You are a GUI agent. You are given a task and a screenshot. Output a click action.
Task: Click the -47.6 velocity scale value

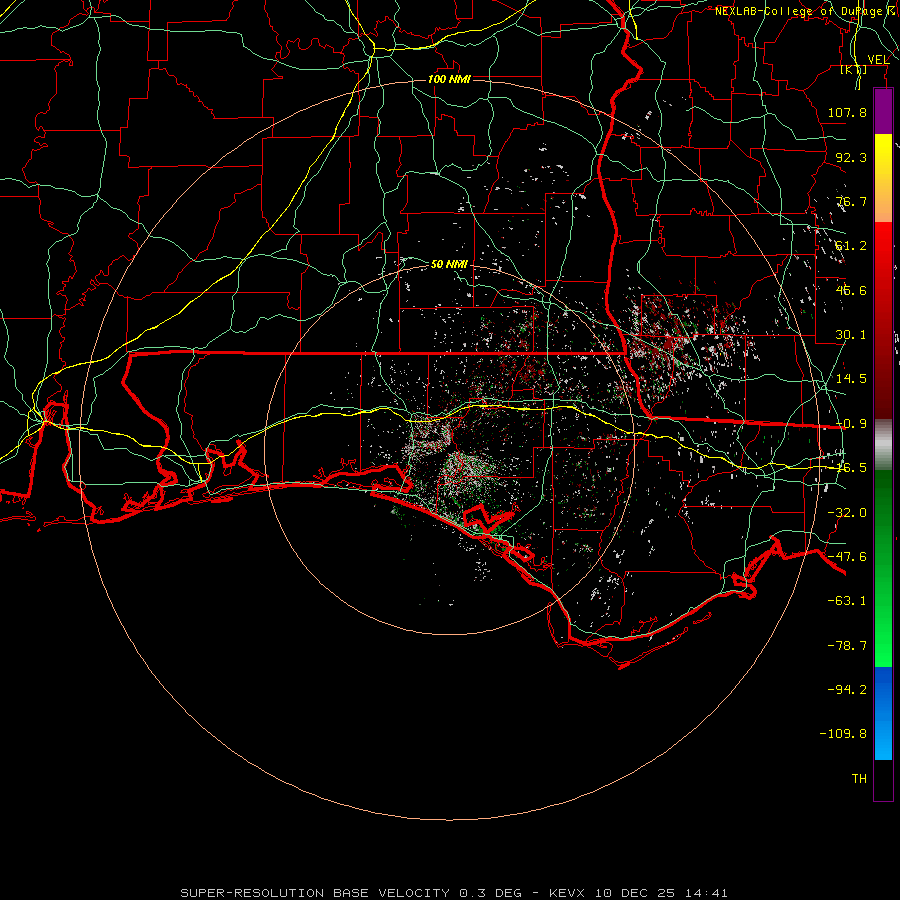[847, 557]
